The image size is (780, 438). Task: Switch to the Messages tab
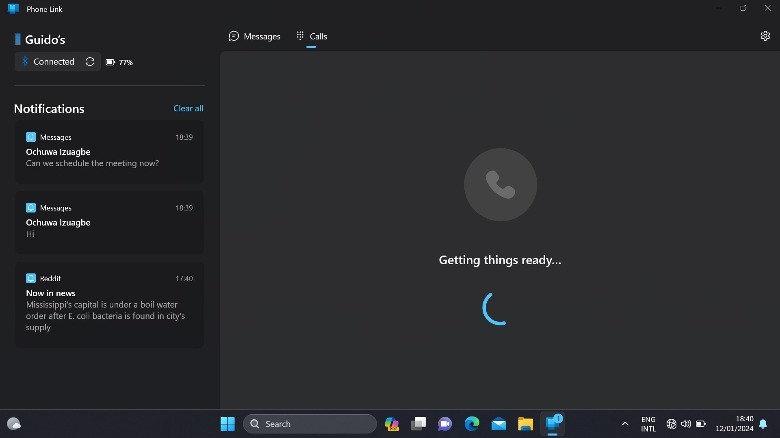254,36
